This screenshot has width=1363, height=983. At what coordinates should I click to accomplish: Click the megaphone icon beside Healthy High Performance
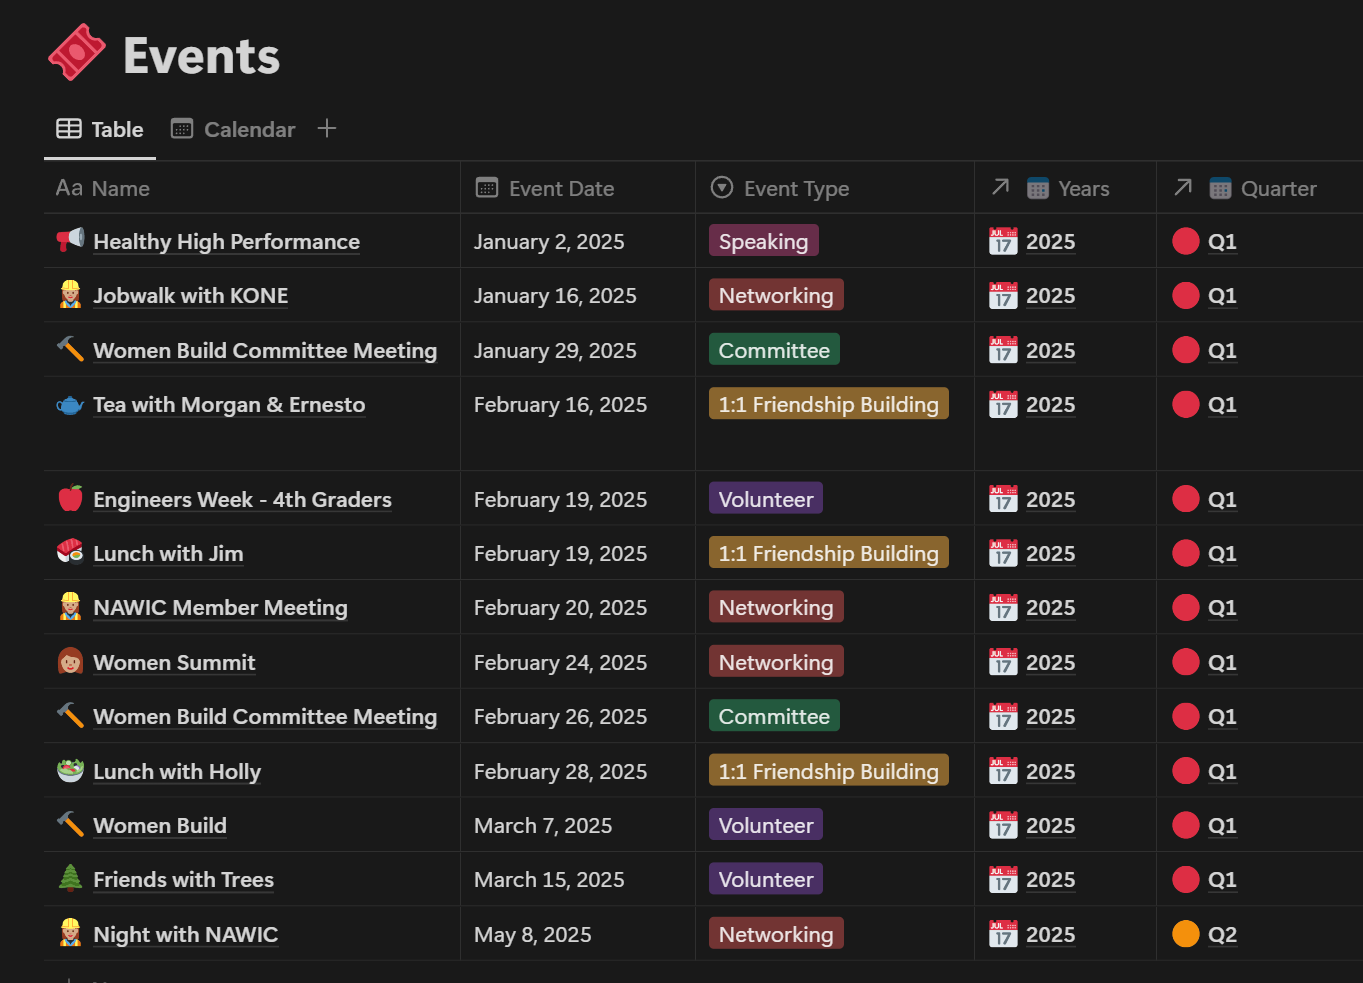[x=70, y=241]
